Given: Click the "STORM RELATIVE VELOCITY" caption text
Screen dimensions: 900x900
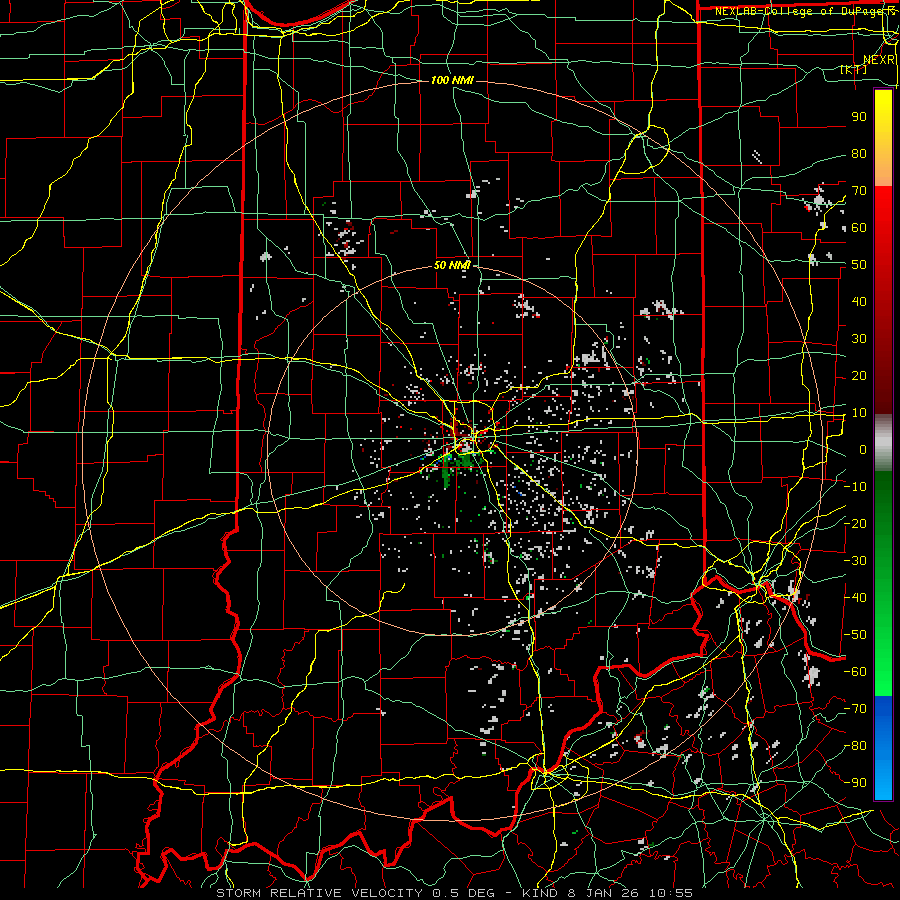Looking at the screenshot, I should (x=319, y=893).
